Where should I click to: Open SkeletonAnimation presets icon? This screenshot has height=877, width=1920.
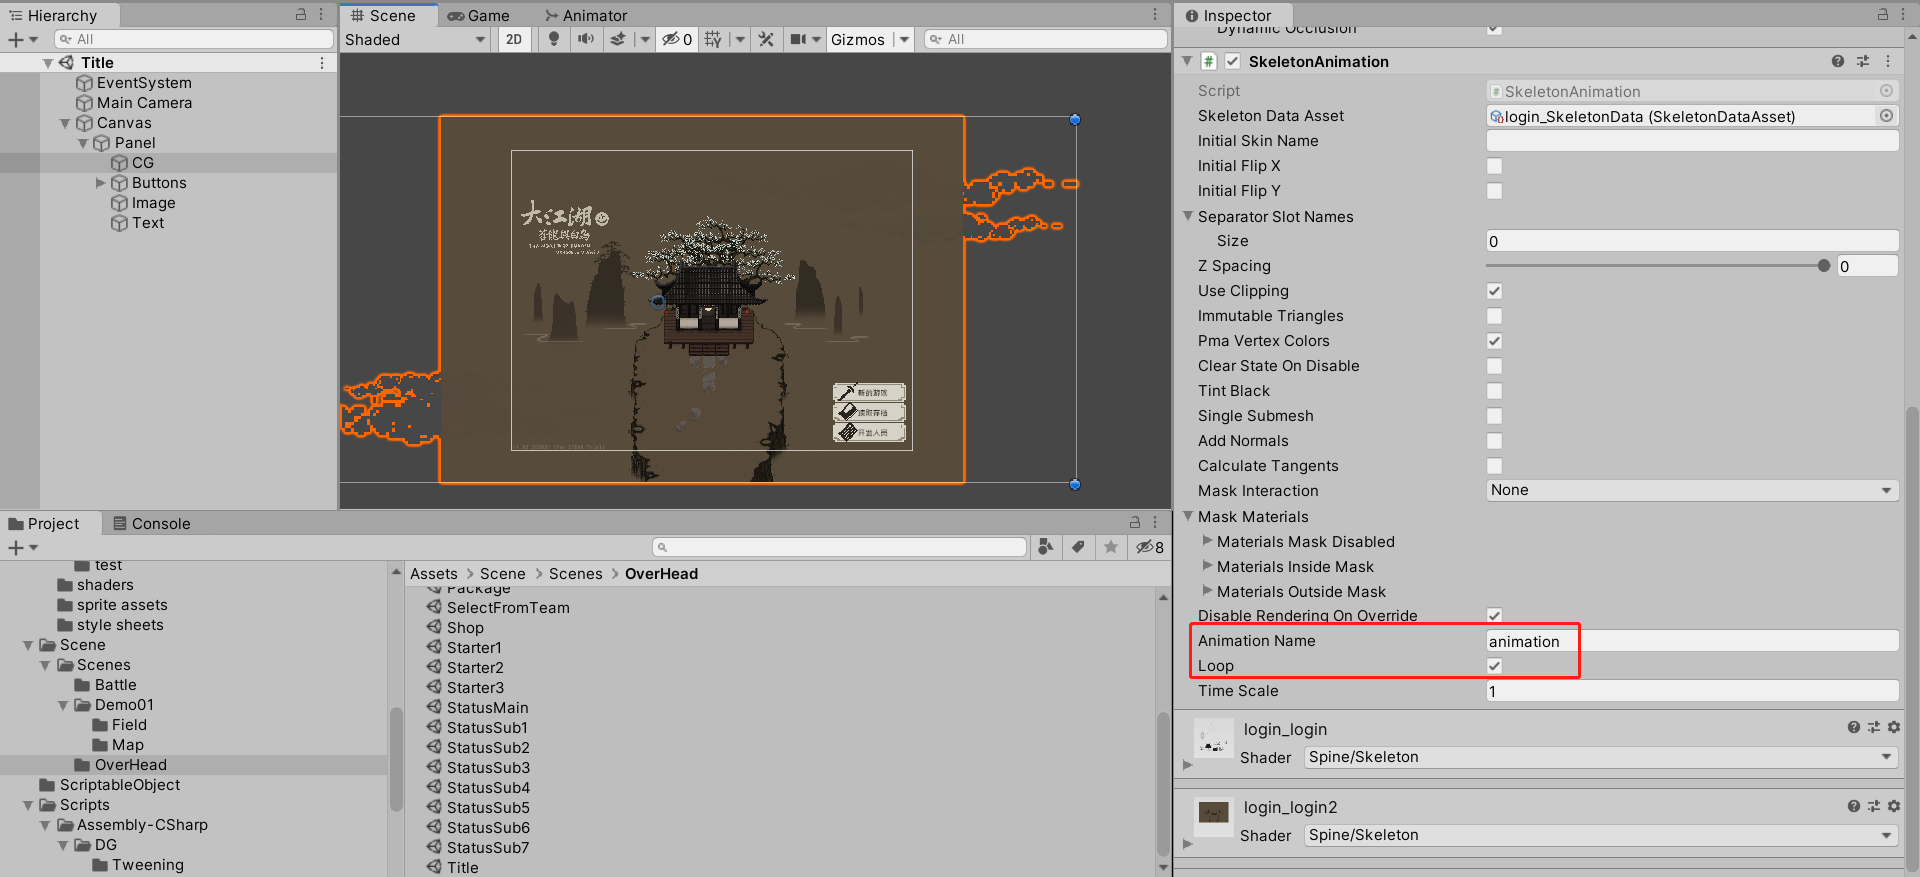[x=1863, y=61]
